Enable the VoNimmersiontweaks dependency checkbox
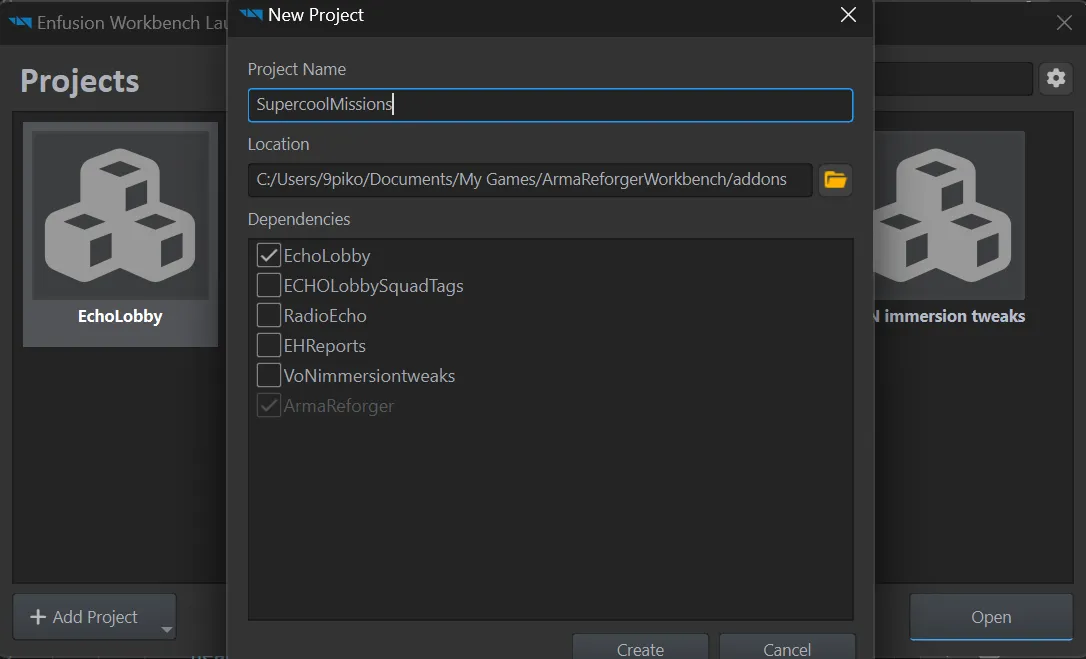 (269, 375)
